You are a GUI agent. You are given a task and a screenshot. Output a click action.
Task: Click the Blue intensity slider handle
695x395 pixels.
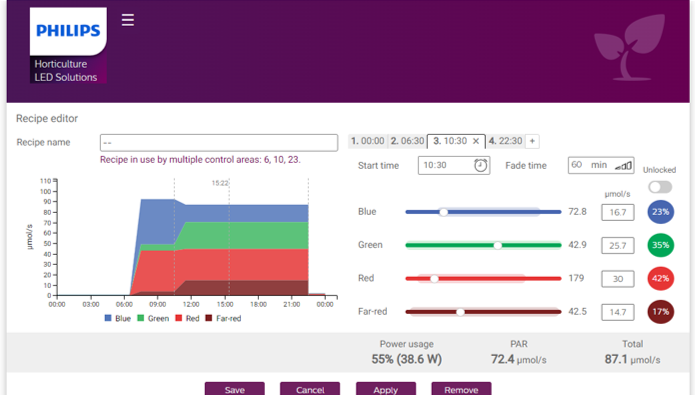tap(443, 212)
